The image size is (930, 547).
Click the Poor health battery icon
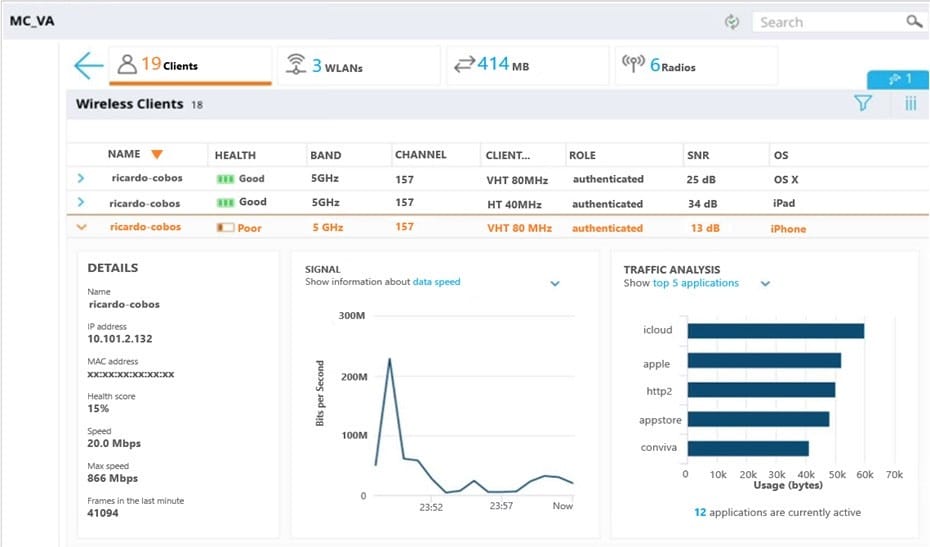pyautogui.click(x=225, y=228)
